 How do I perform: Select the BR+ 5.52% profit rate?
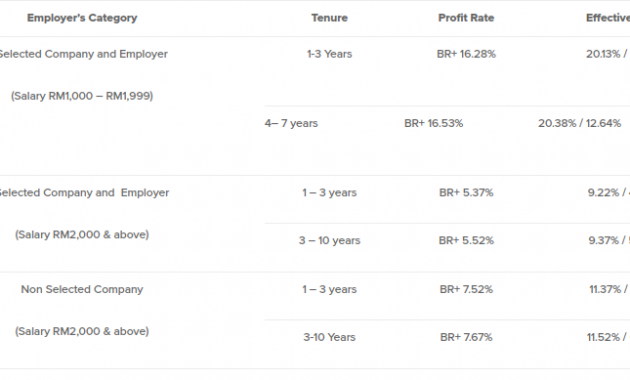466,241
